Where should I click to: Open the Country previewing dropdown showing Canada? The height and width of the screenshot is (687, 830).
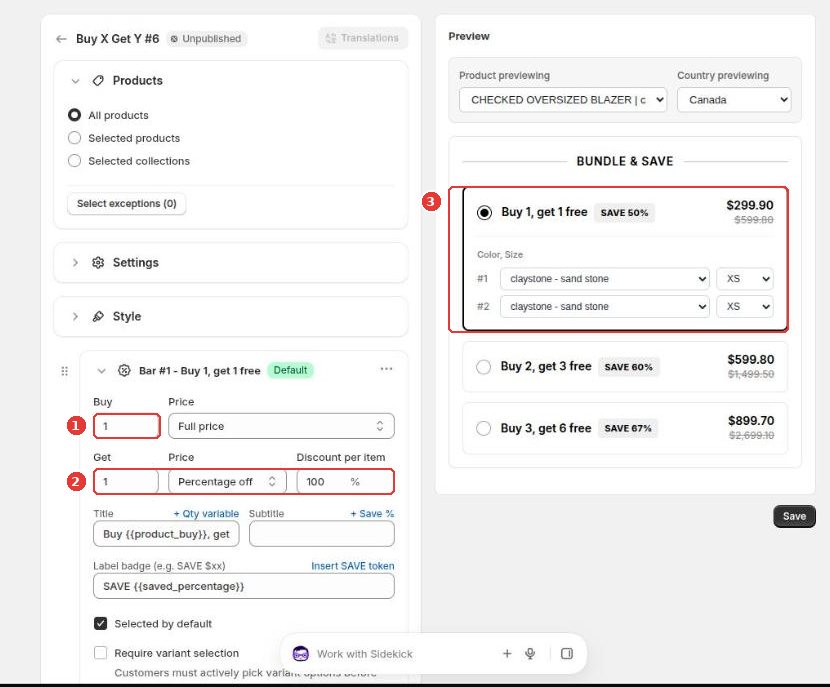click(734, 100)
